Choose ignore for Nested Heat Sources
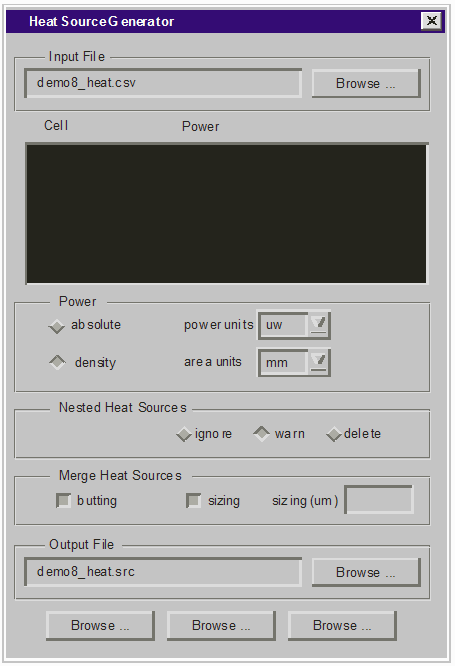 [x=184, y=434]
